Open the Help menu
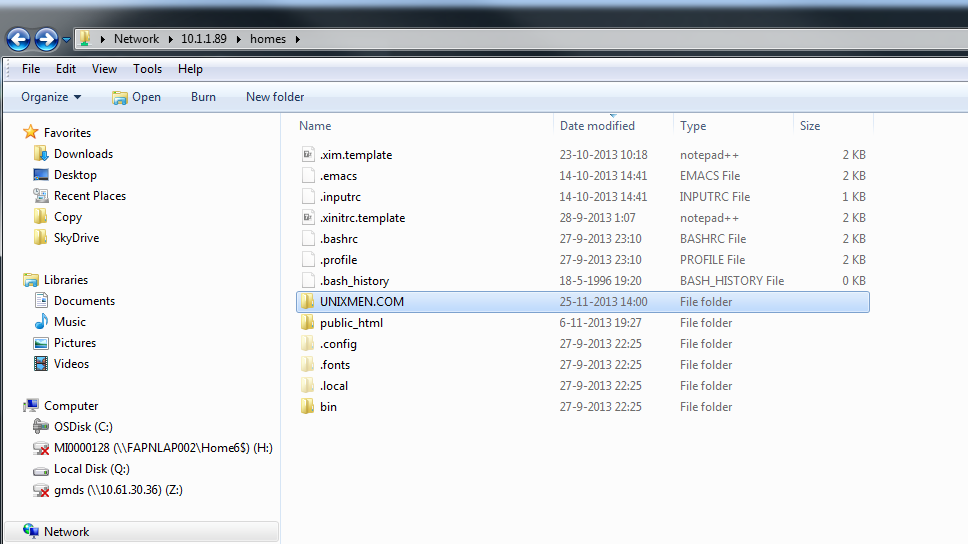The width and height of the screenshot is (968, 544). pos(190,69)
